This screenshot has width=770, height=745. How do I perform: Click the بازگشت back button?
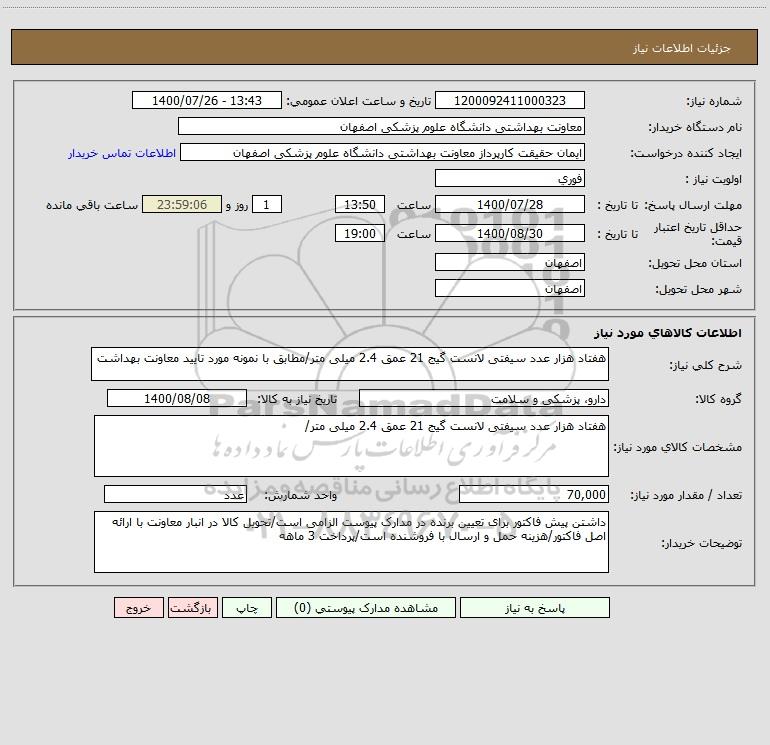tap(192, 607)
